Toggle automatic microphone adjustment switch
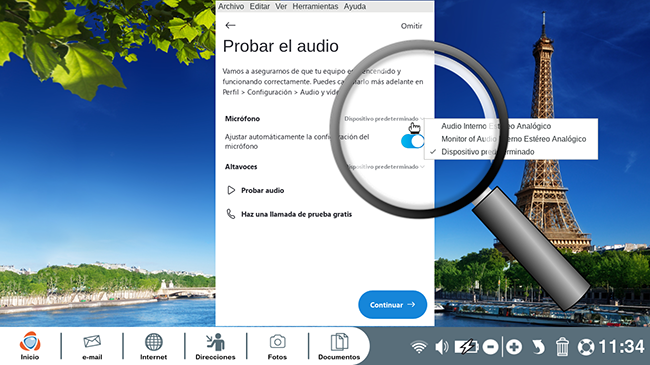The width and height of the screenshot is (650, 365). tap(412, 141)
